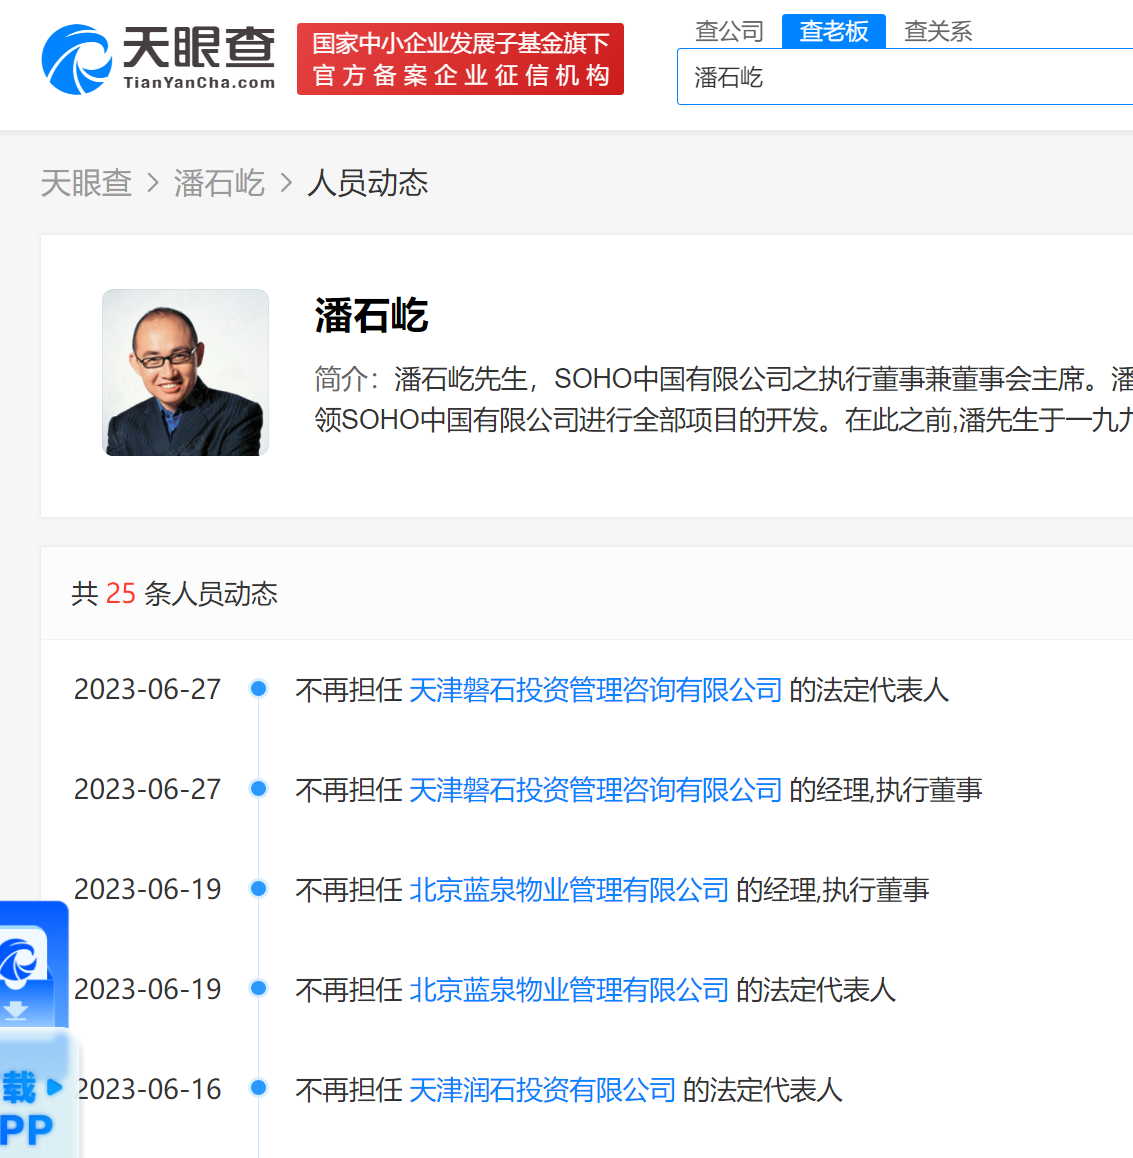The width and height of the screenshot is (1133, 1158).
Task: Go to 天眼查 breadcrumb home link
Action: point(86,182)
